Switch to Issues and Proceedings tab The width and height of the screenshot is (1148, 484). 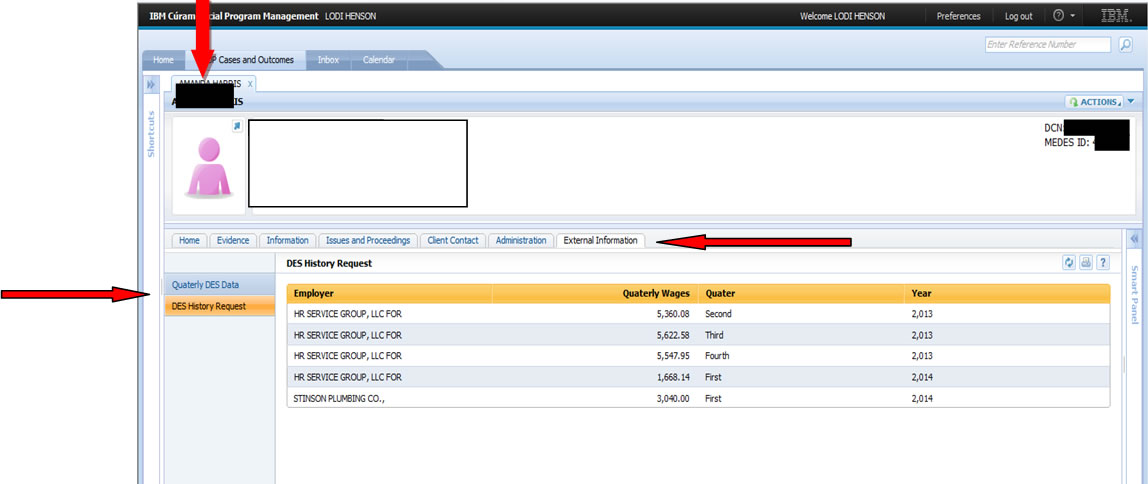click(368, 240)
